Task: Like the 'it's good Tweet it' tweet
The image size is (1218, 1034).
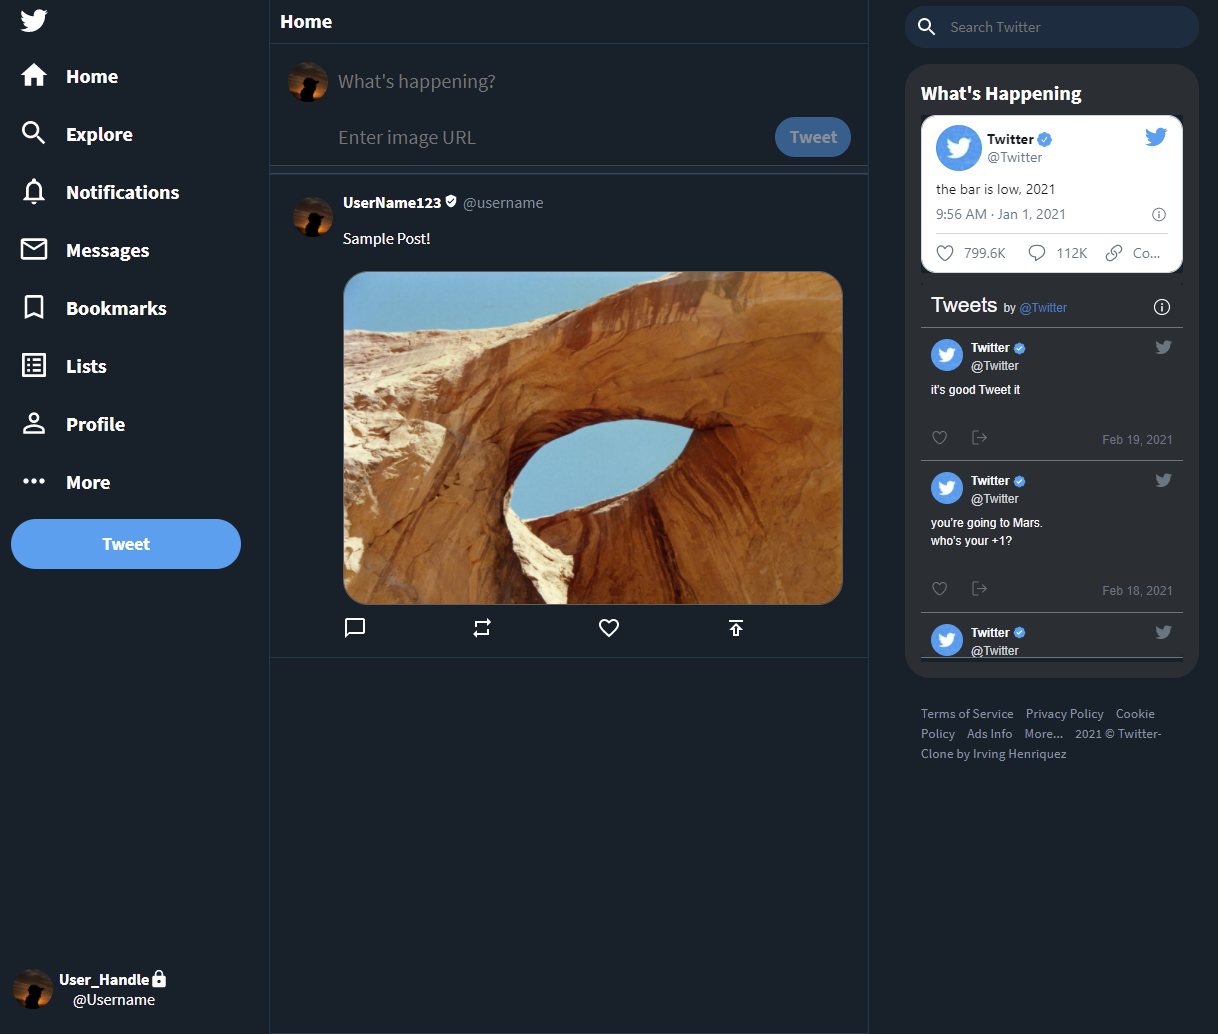Action: click(x=939, y=437)
